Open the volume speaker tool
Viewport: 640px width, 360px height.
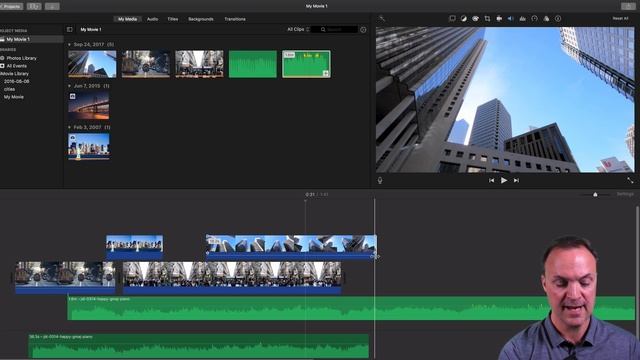click(x=511, y=18)
